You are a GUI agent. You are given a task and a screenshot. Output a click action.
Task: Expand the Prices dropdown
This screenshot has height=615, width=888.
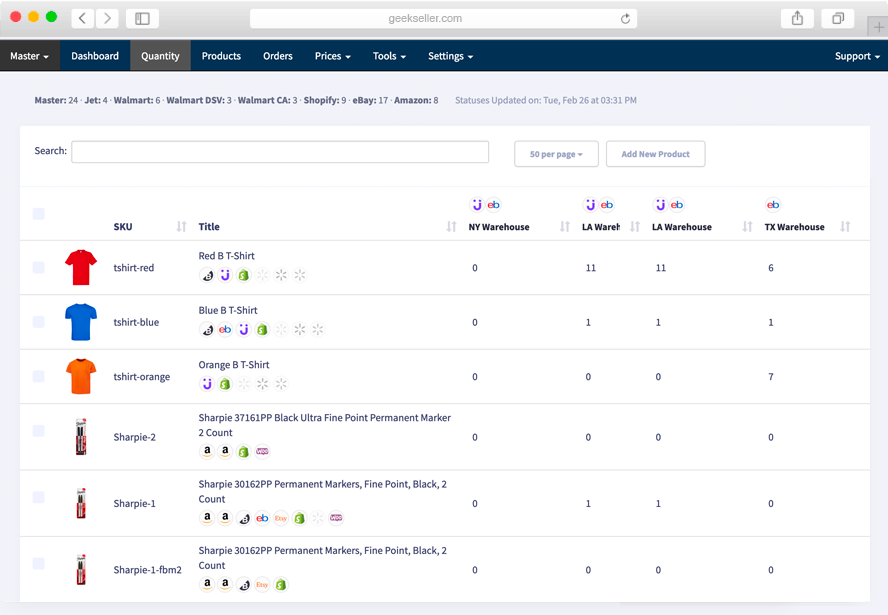click(332, 56)
